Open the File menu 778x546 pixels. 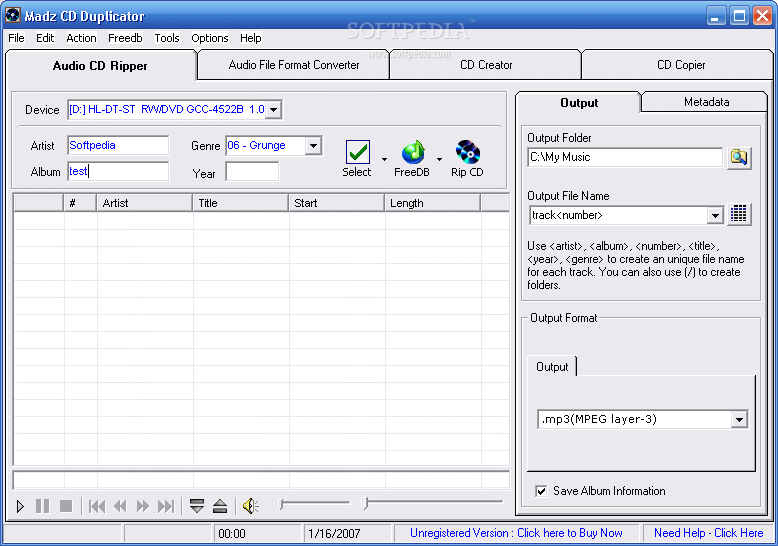(16, 38)
